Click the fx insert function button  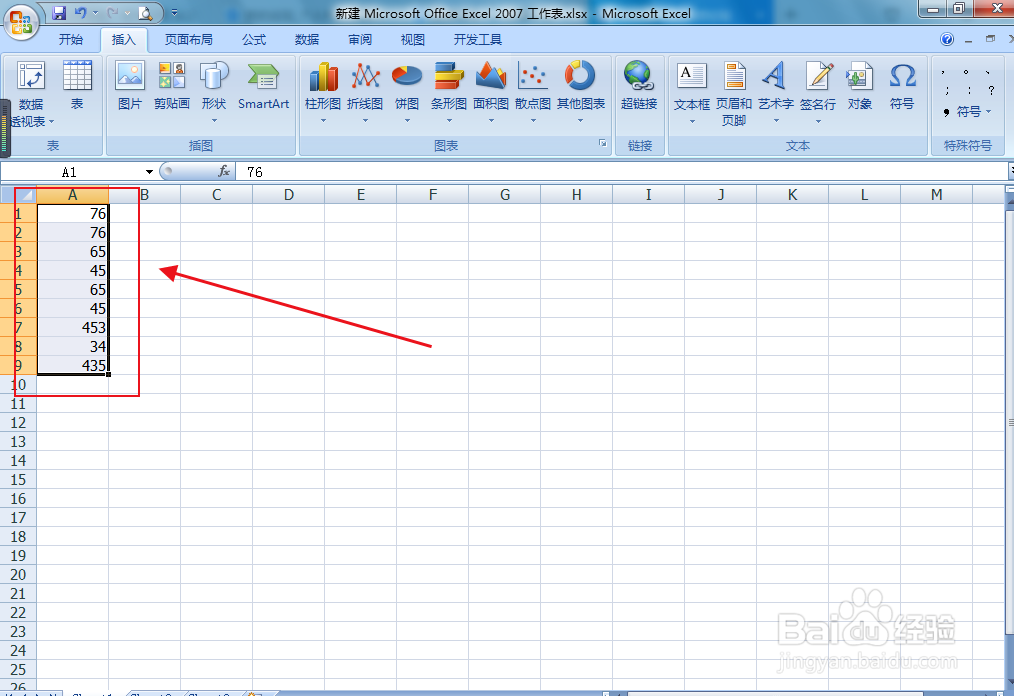[224, 171]
